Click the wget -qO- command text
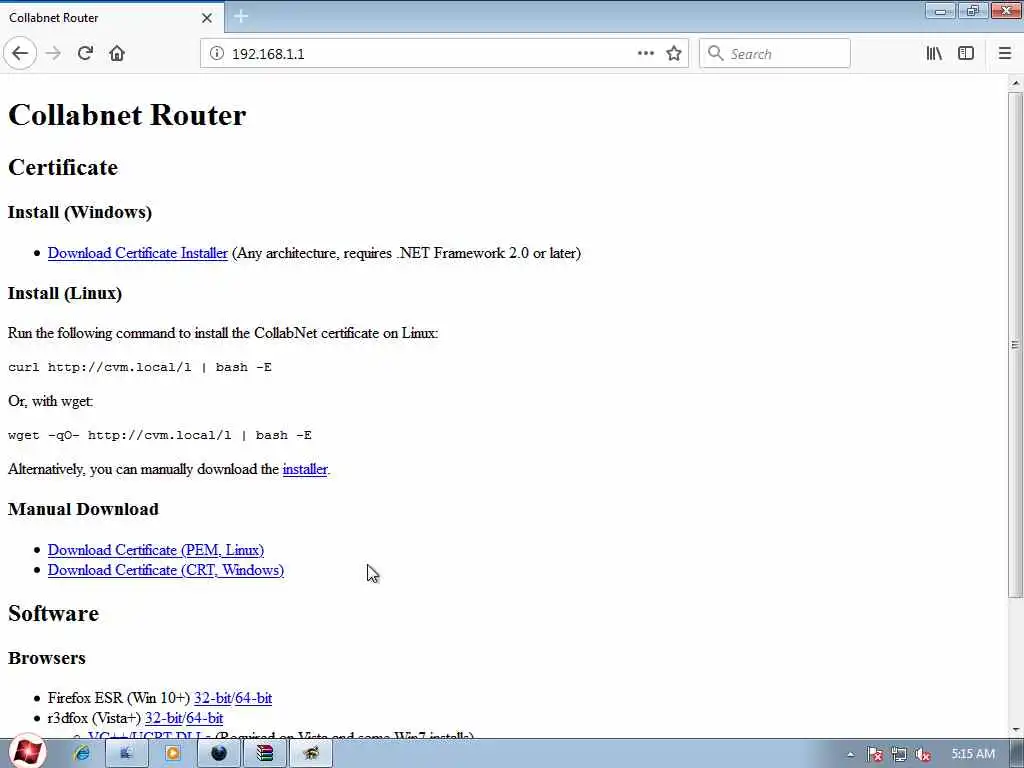The width and height of the screenshot is (1024, 768). click(x=160, y=435)
